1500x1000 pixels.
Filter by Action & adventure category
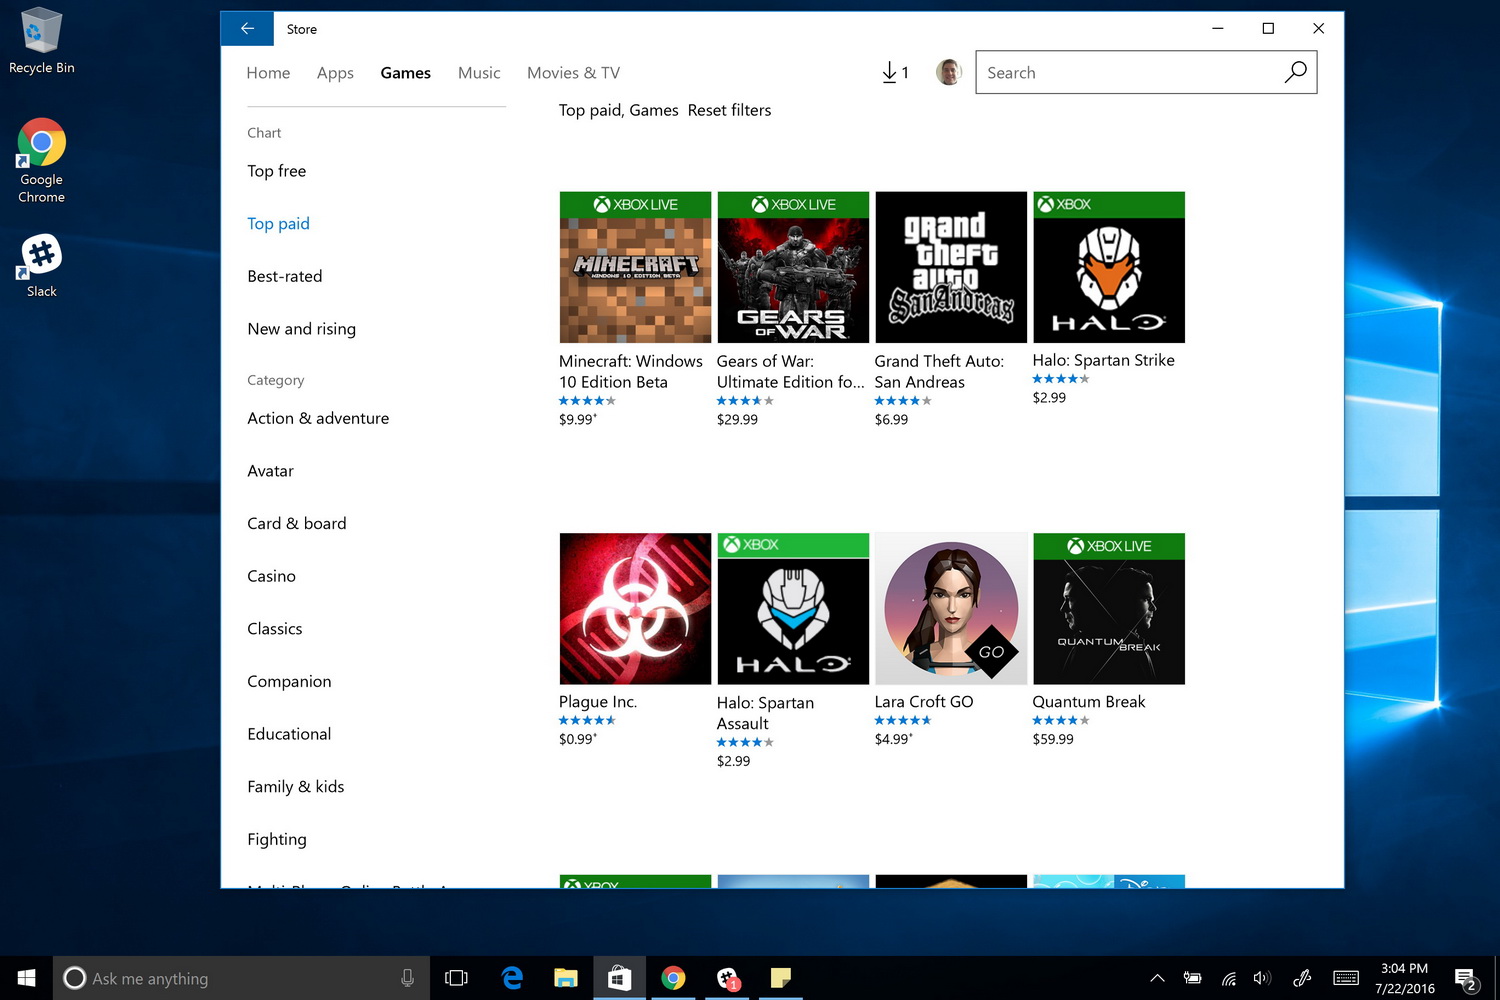(x=318, y=418)
